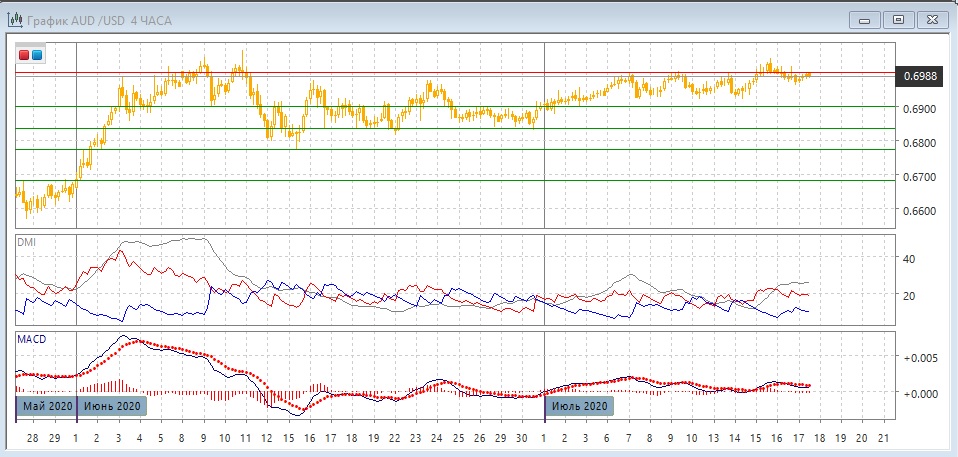
Task: Click the Июль 2020 month marker
Action: pos(579,406)
